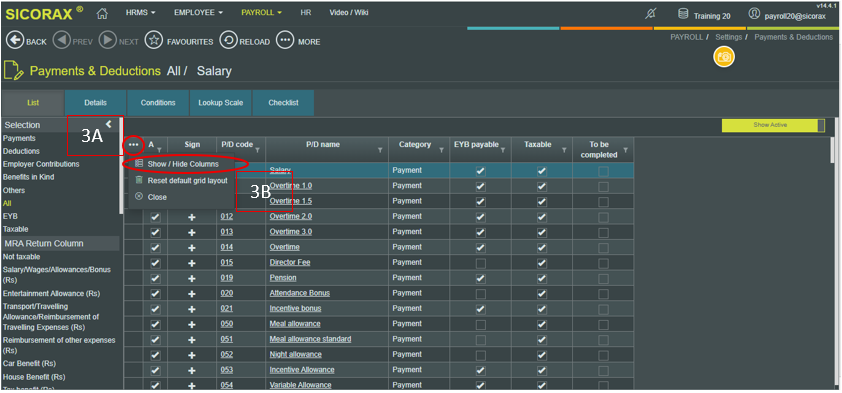This screenshot has height=393, width=842.
Task: Click the NEXT record arrow
Action: tap(108, 41)
